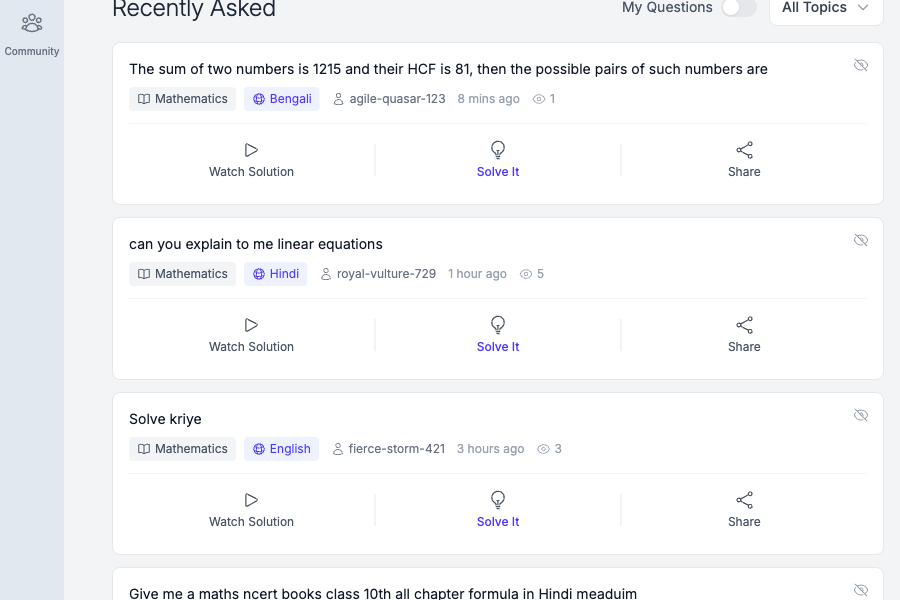Open the Community sidebar icon

click(32, 23)
